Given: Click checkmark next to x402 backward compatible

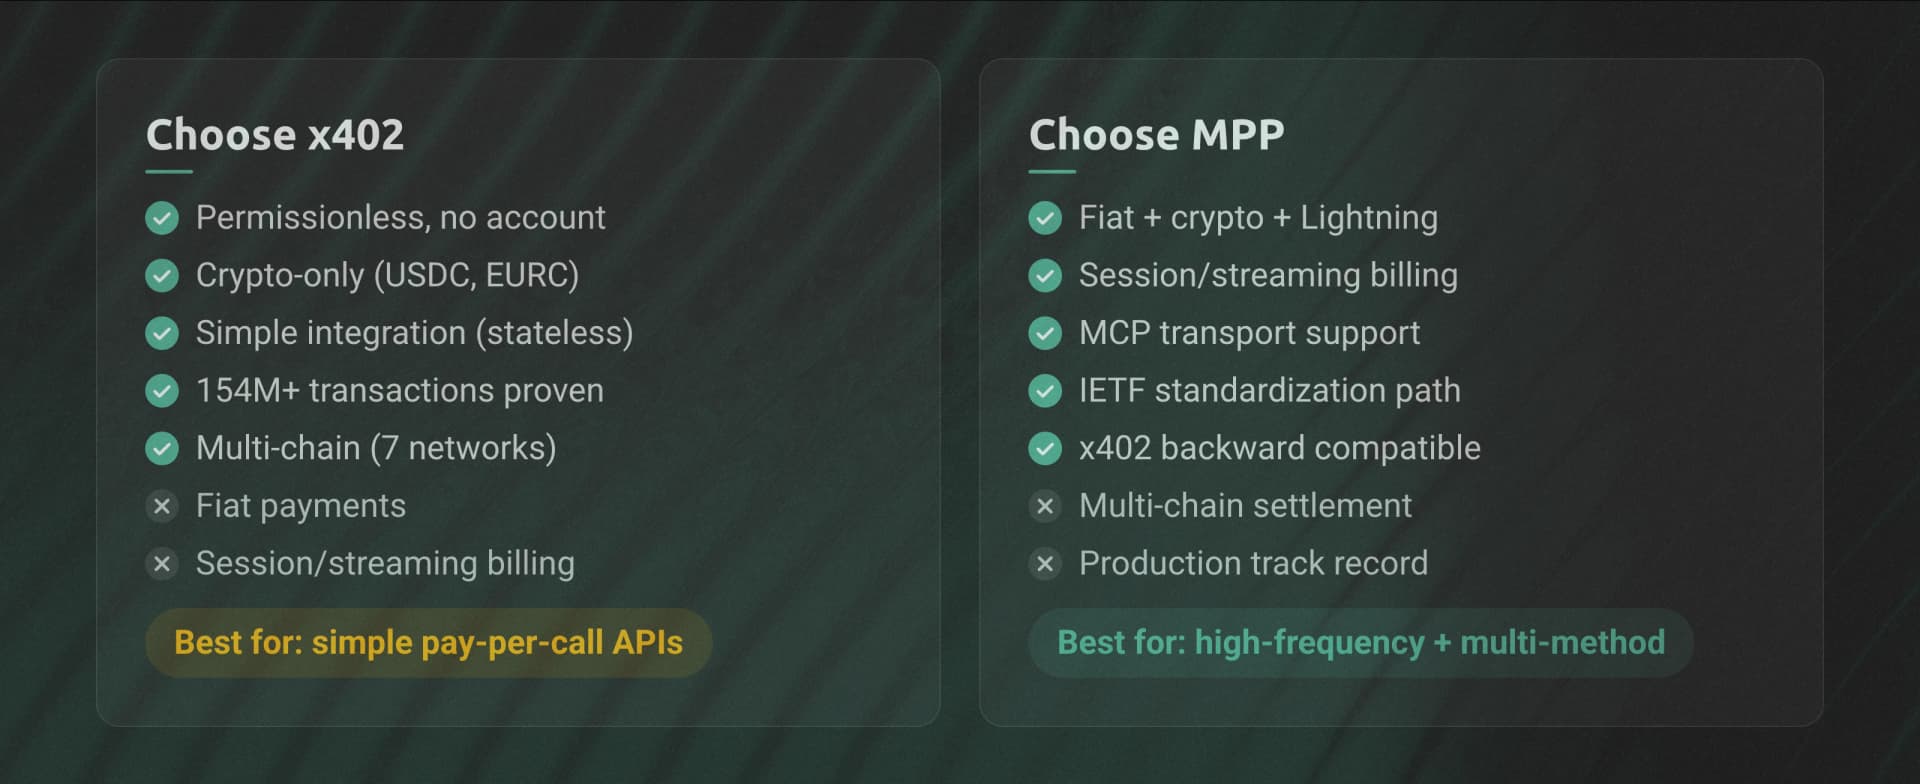Looking at the screenshot, I should coord(1045,449).
